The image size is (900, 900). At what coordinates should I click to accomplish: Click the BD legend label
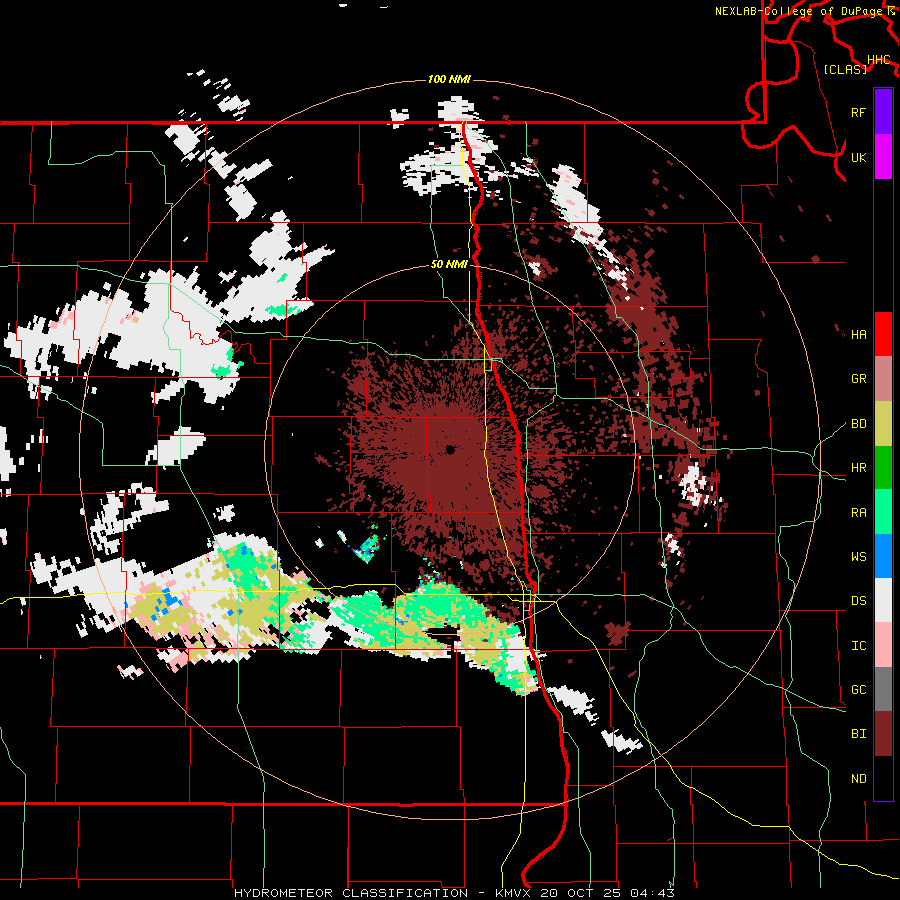pos(859,424)
